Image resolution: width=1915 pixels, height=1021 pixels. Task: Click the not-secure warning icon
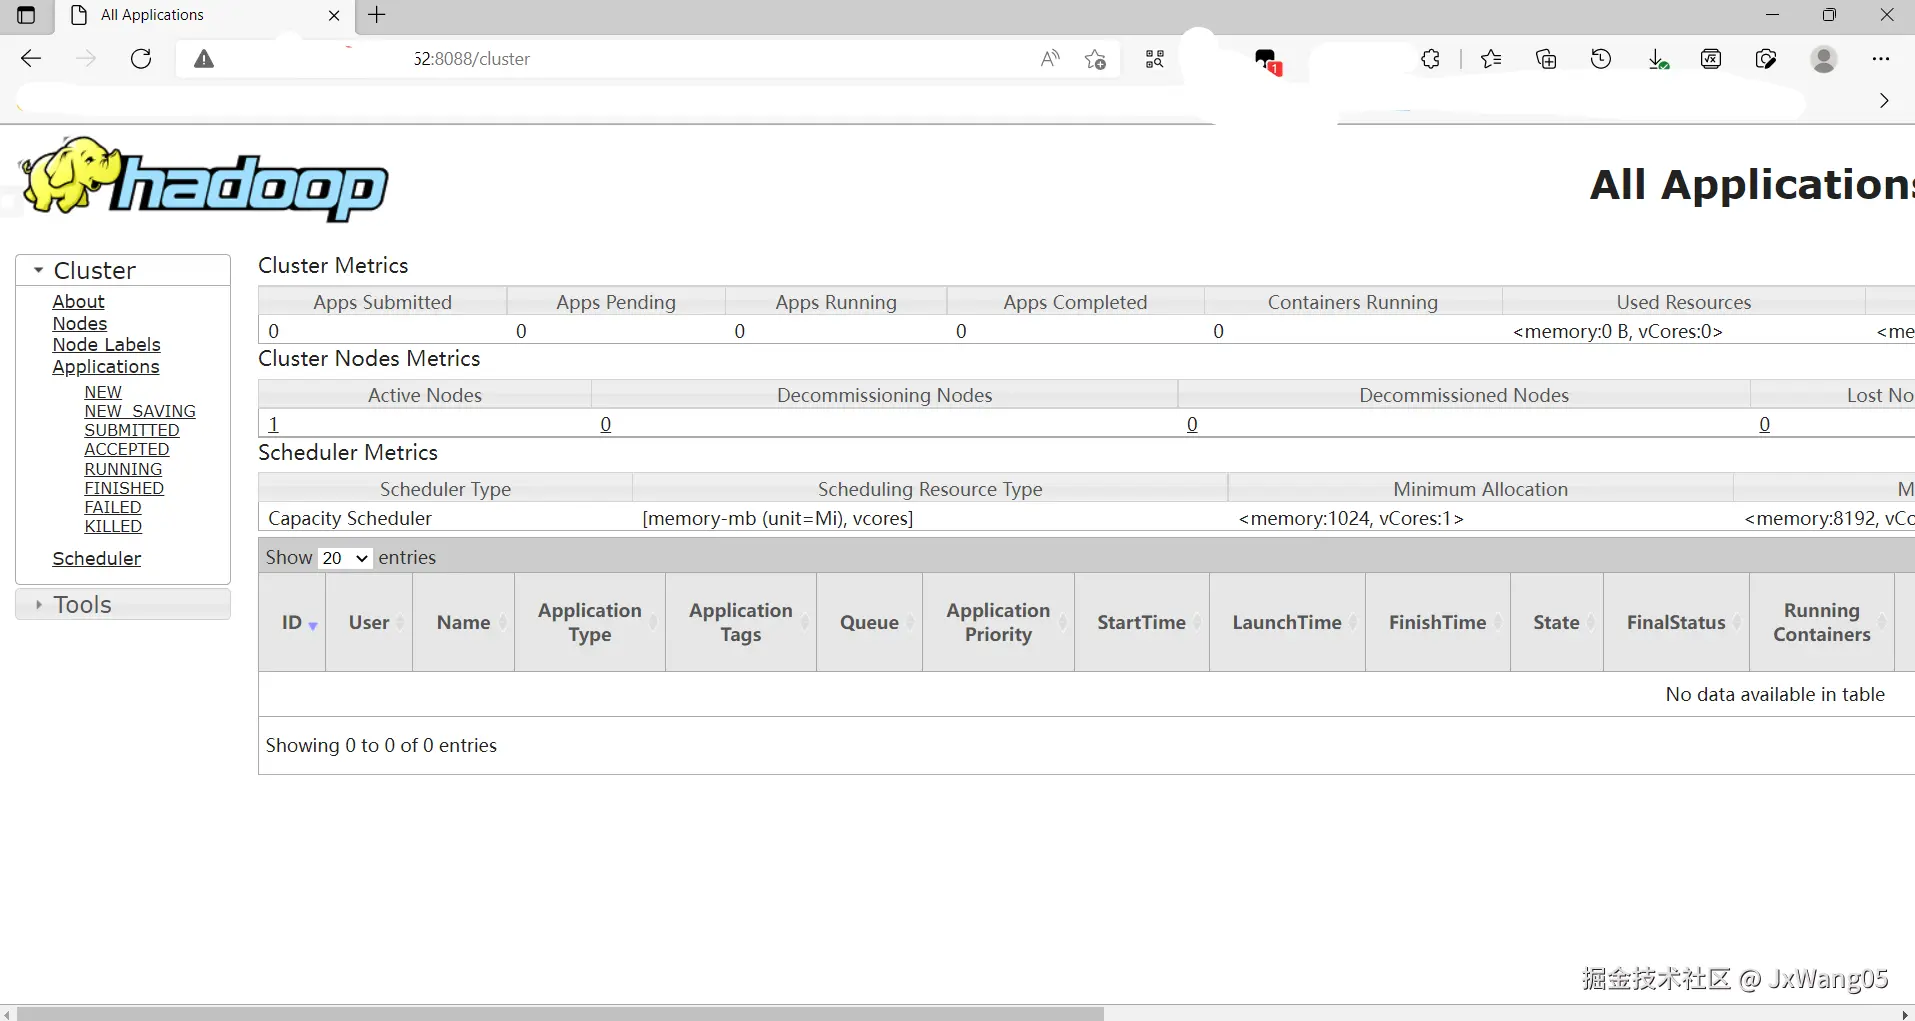click(204, 59)
